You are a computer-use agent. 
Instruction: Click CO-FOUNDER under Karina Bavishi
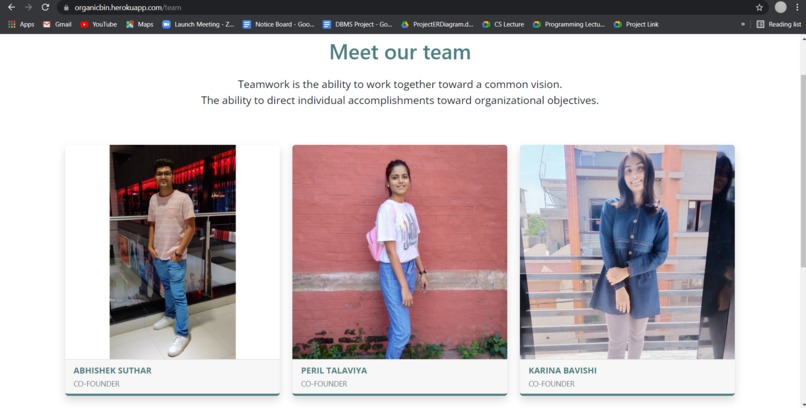(552, 384)
